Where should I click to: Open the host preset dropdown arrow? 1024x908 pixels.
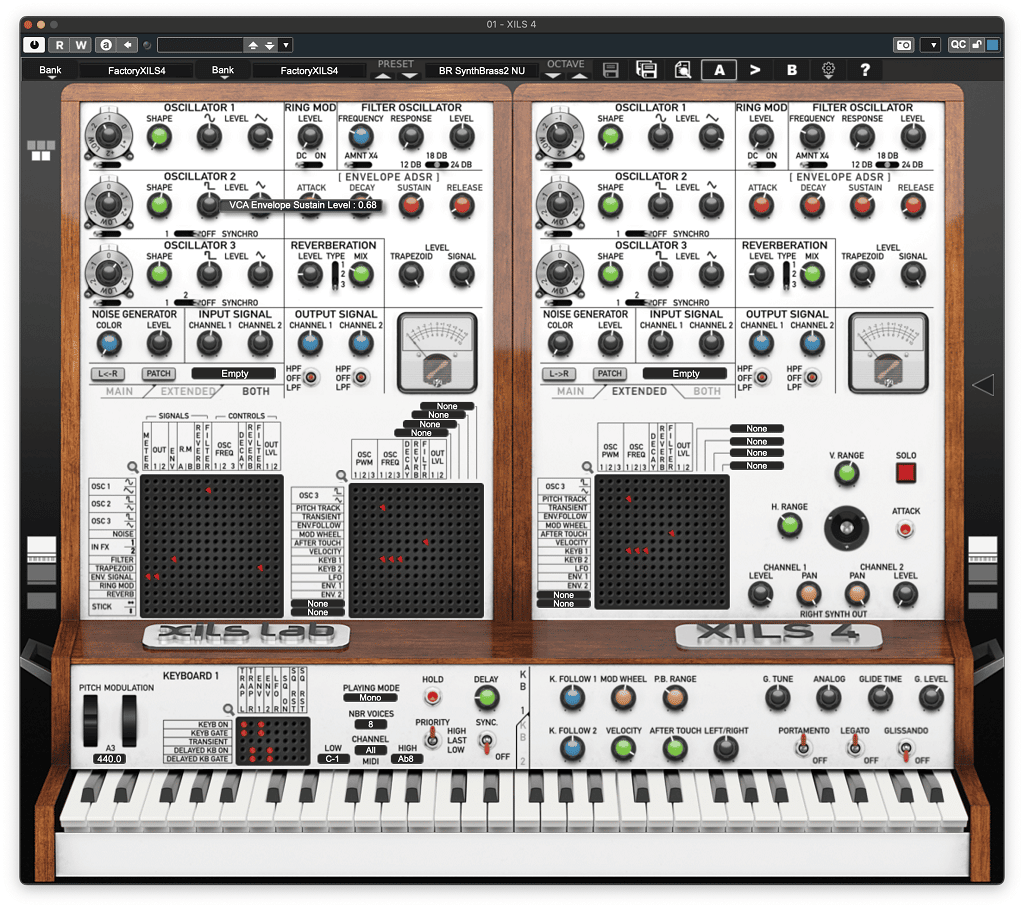point(286,45)
